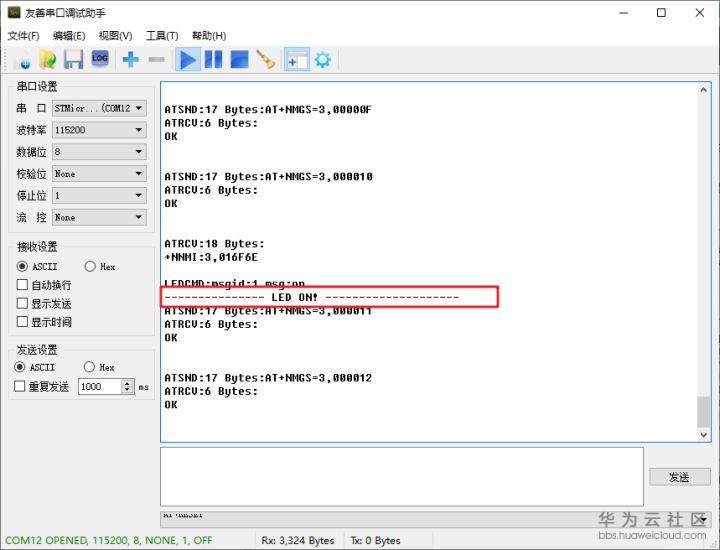Click the Tx: 0 Bytes counter
This screenshot has width=720, height=550.
[x=376, y=540]
